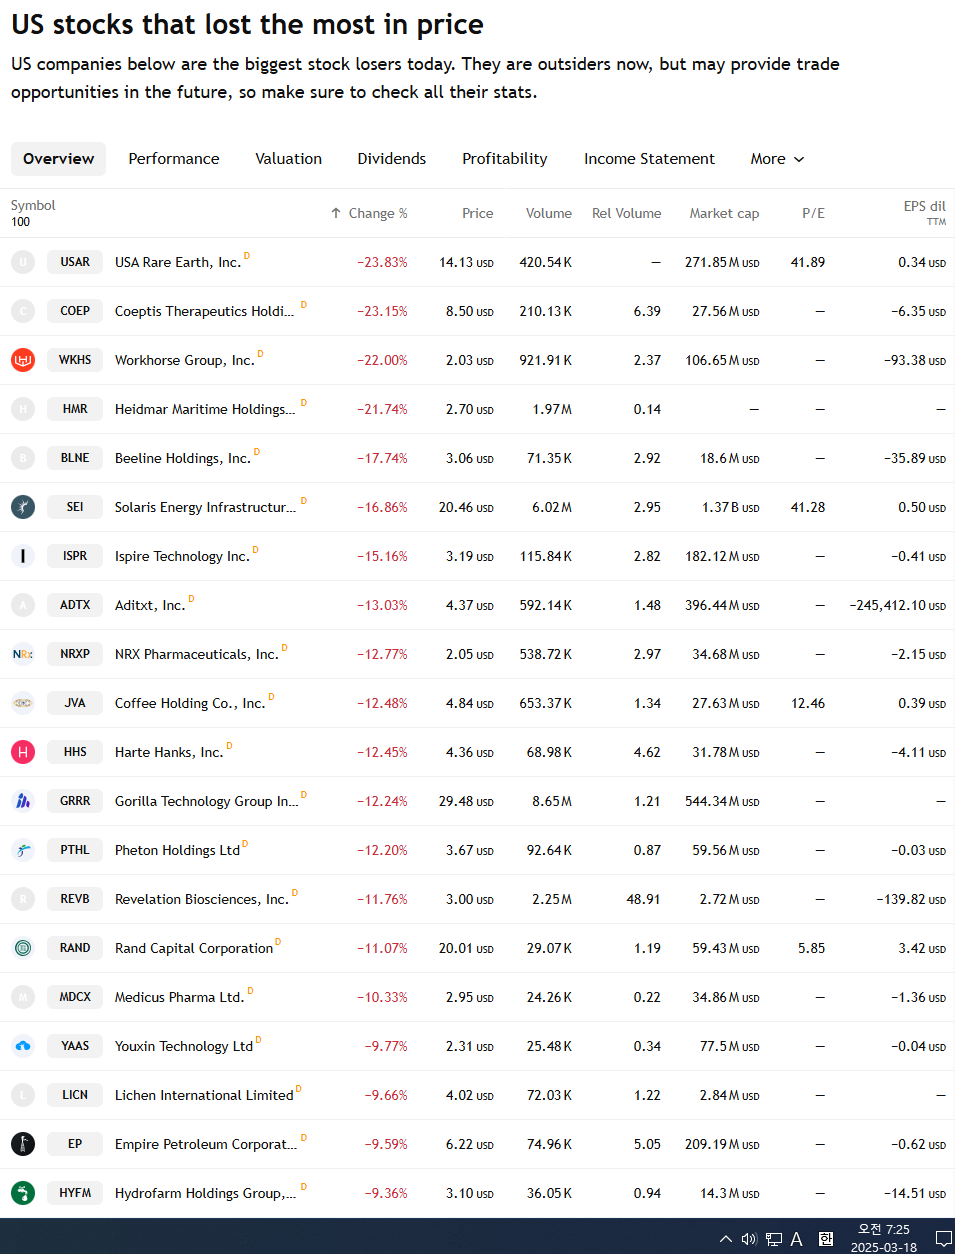Open the WKHS ticker symbol

[x=75, y=360]
